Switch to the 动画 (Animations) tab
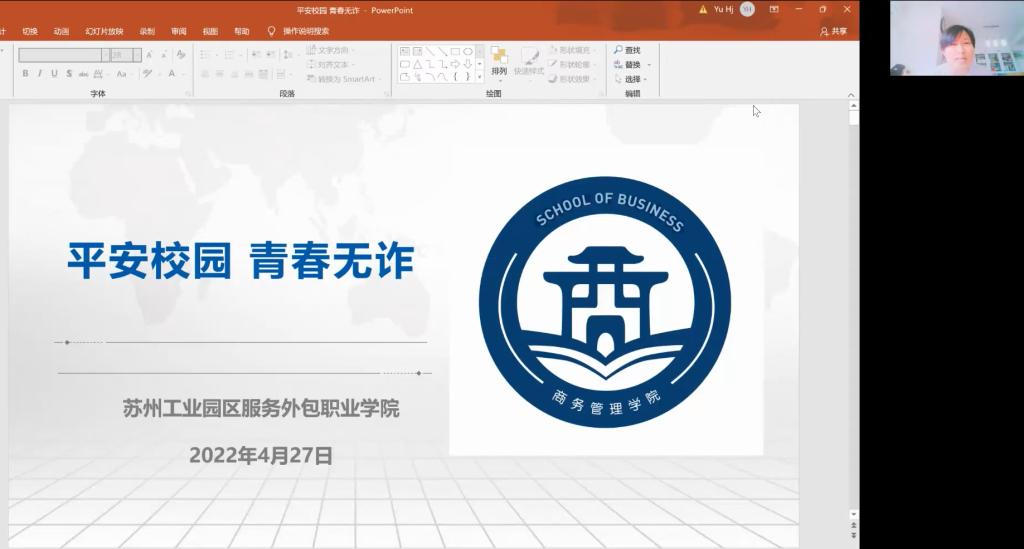 pyautogui.click(x=62, y=31)
